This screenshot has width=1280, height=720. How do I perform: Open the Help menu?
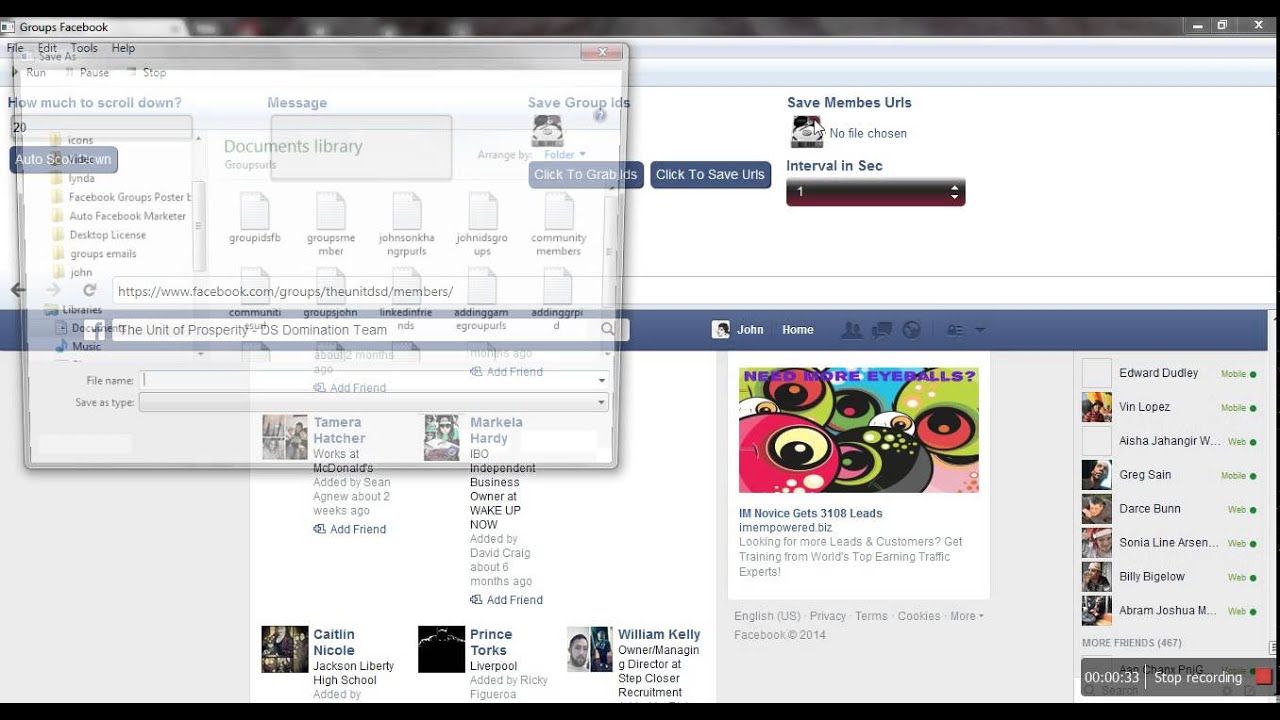coord(123,47)
